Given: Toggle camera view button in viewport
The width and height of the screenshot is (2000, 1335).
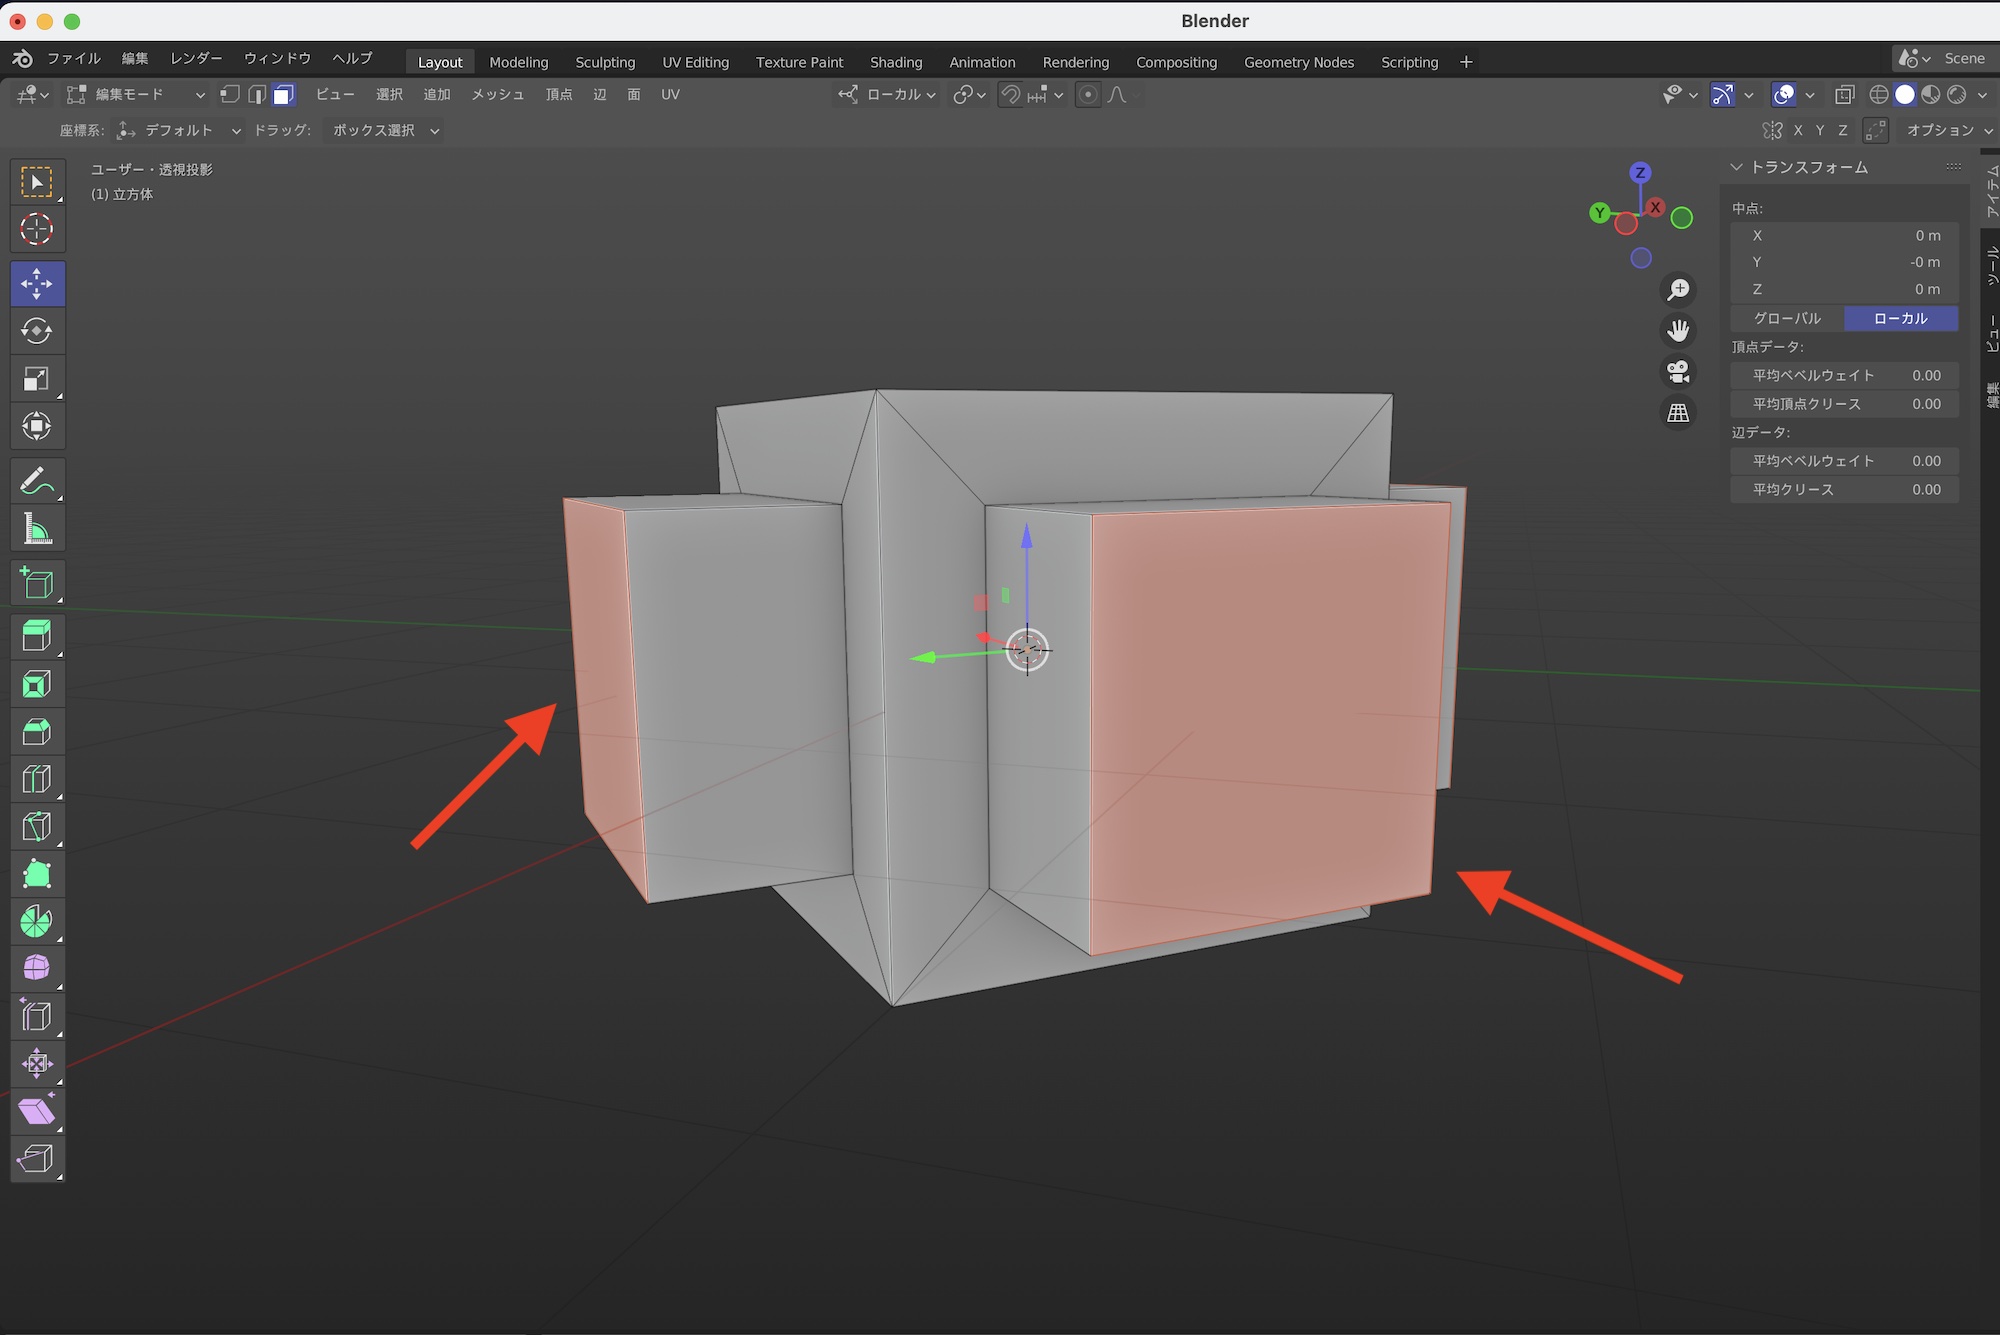Looking at the screenshot, I should tap(1678, 372).
